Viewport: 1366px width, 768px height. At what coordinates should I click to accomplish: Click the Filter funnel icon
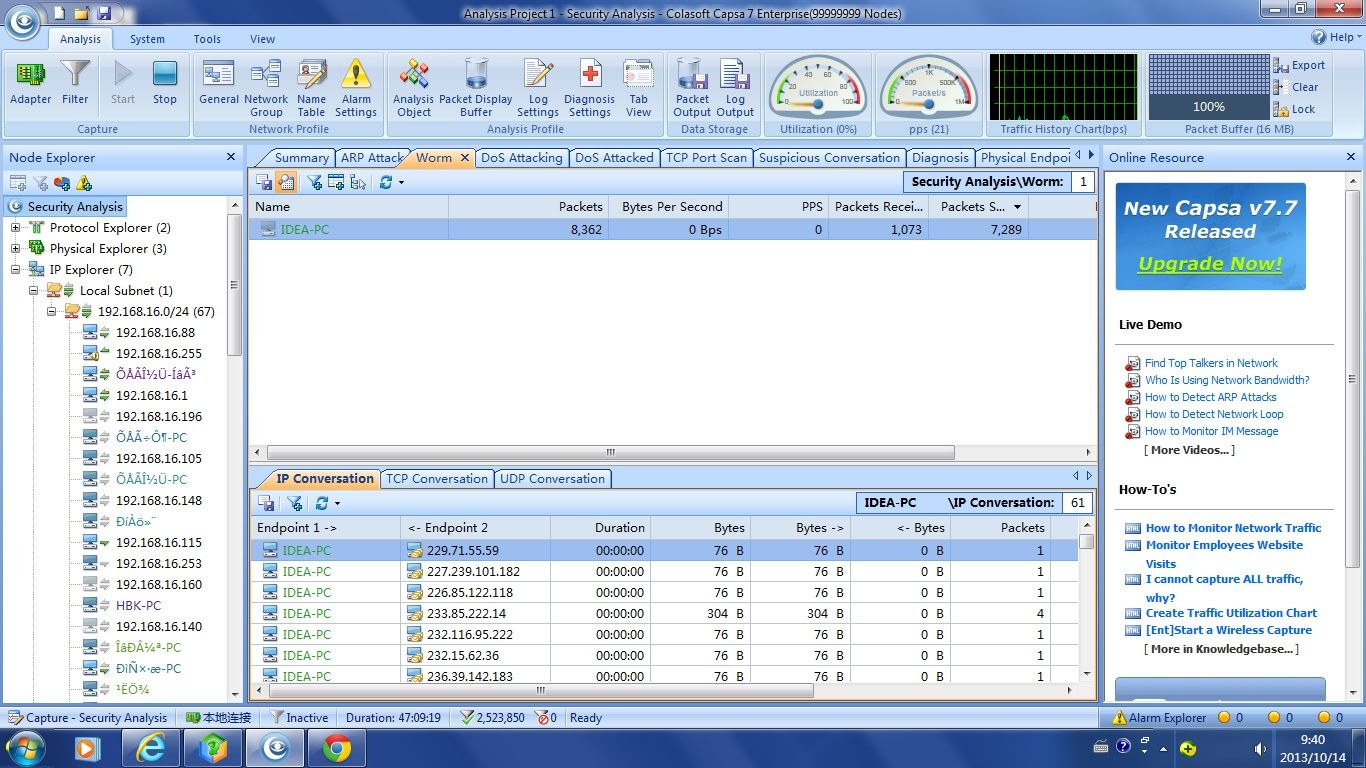[x=75, y=82]
